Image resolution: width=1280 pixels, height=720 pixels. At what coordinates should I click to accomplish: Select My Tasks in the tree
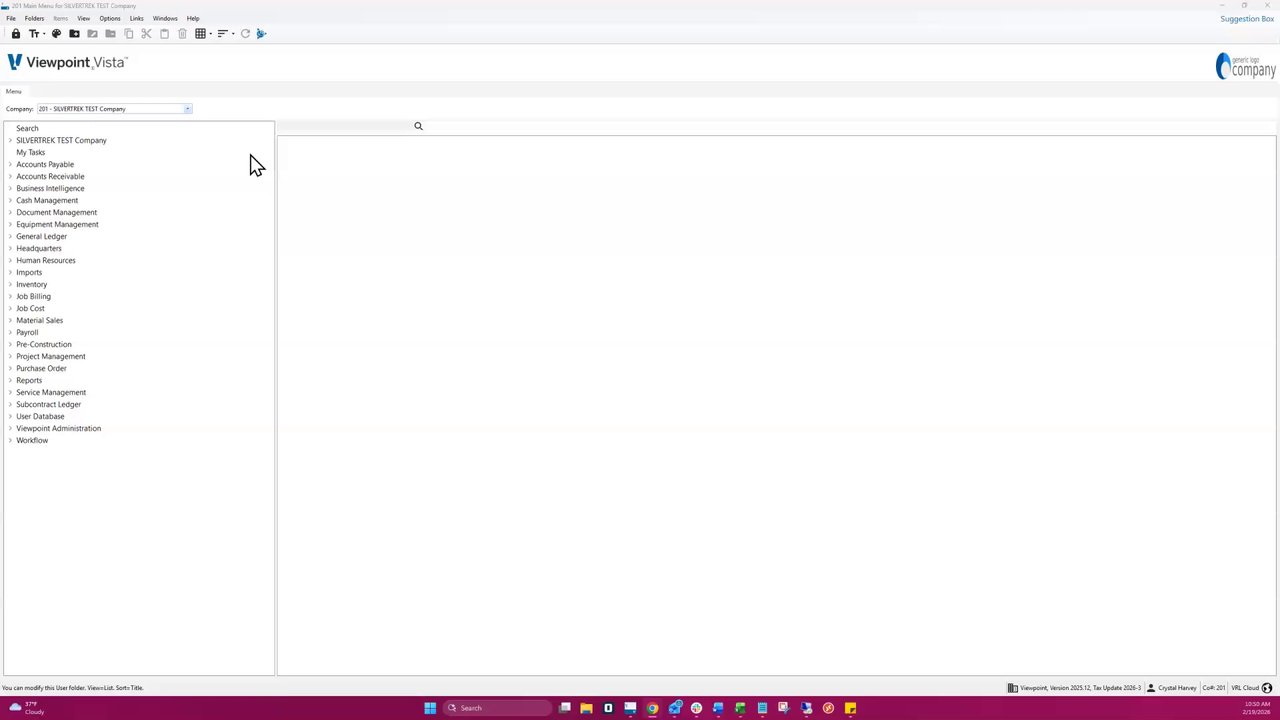(x=30, y=152)
